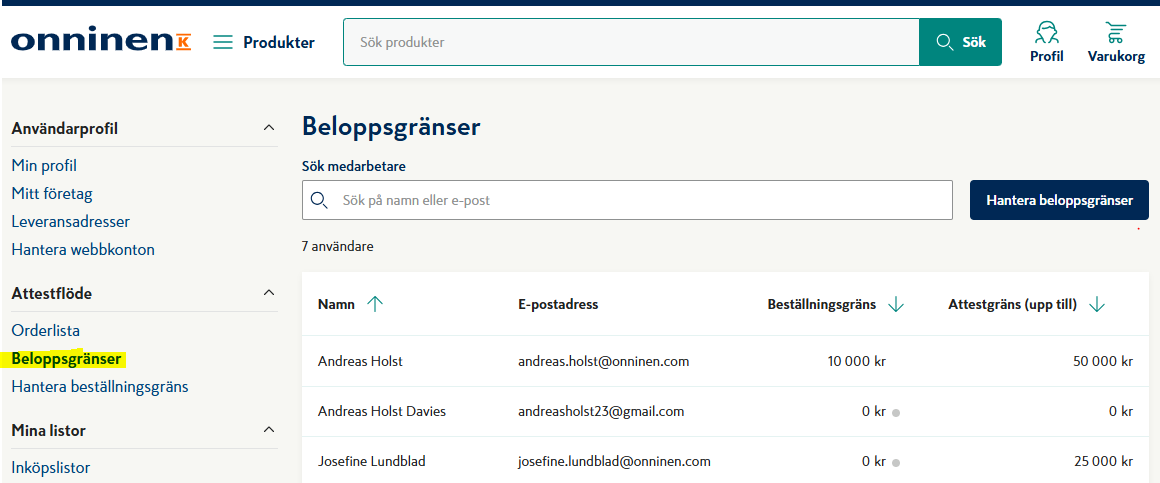Collapse the Användarprofil section chevron

pyautogui.click(x=269, y=128)
